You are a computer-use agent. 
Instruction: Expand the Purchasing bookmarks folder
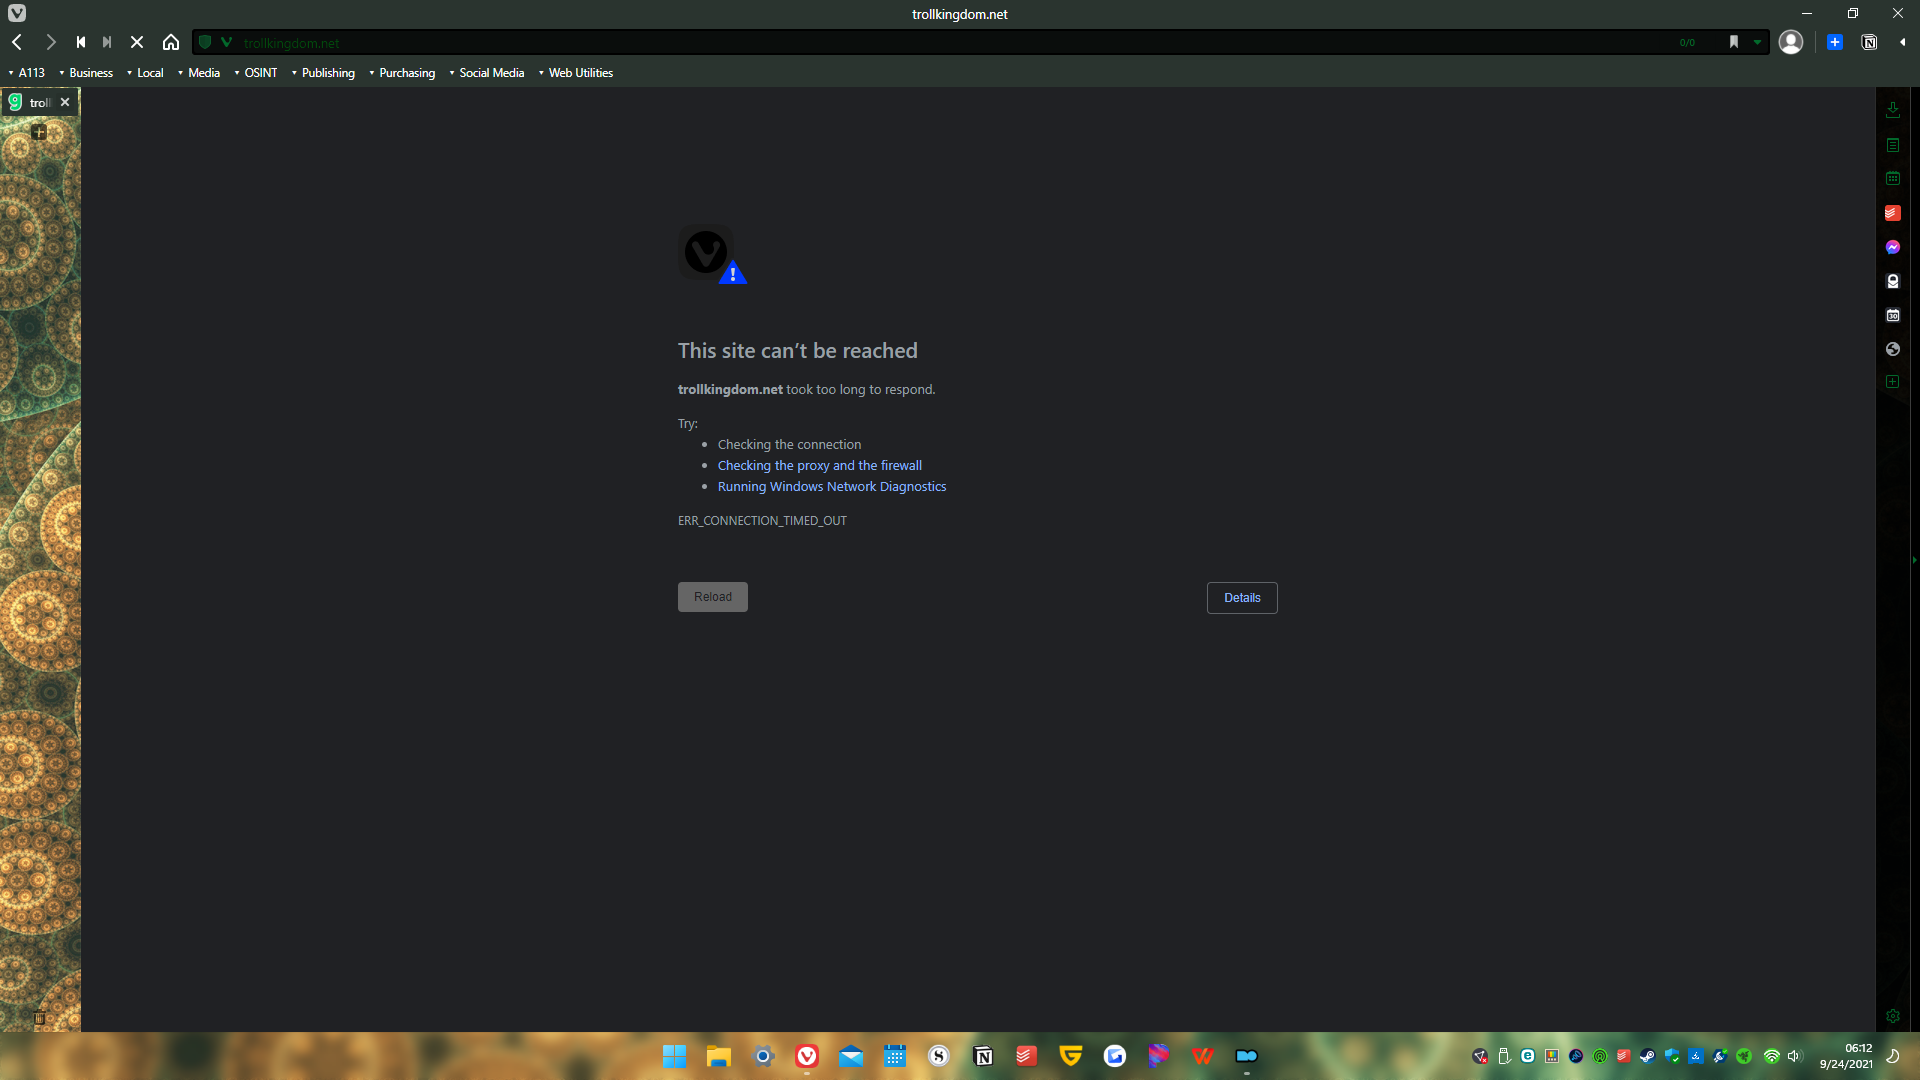coord(402,73)
